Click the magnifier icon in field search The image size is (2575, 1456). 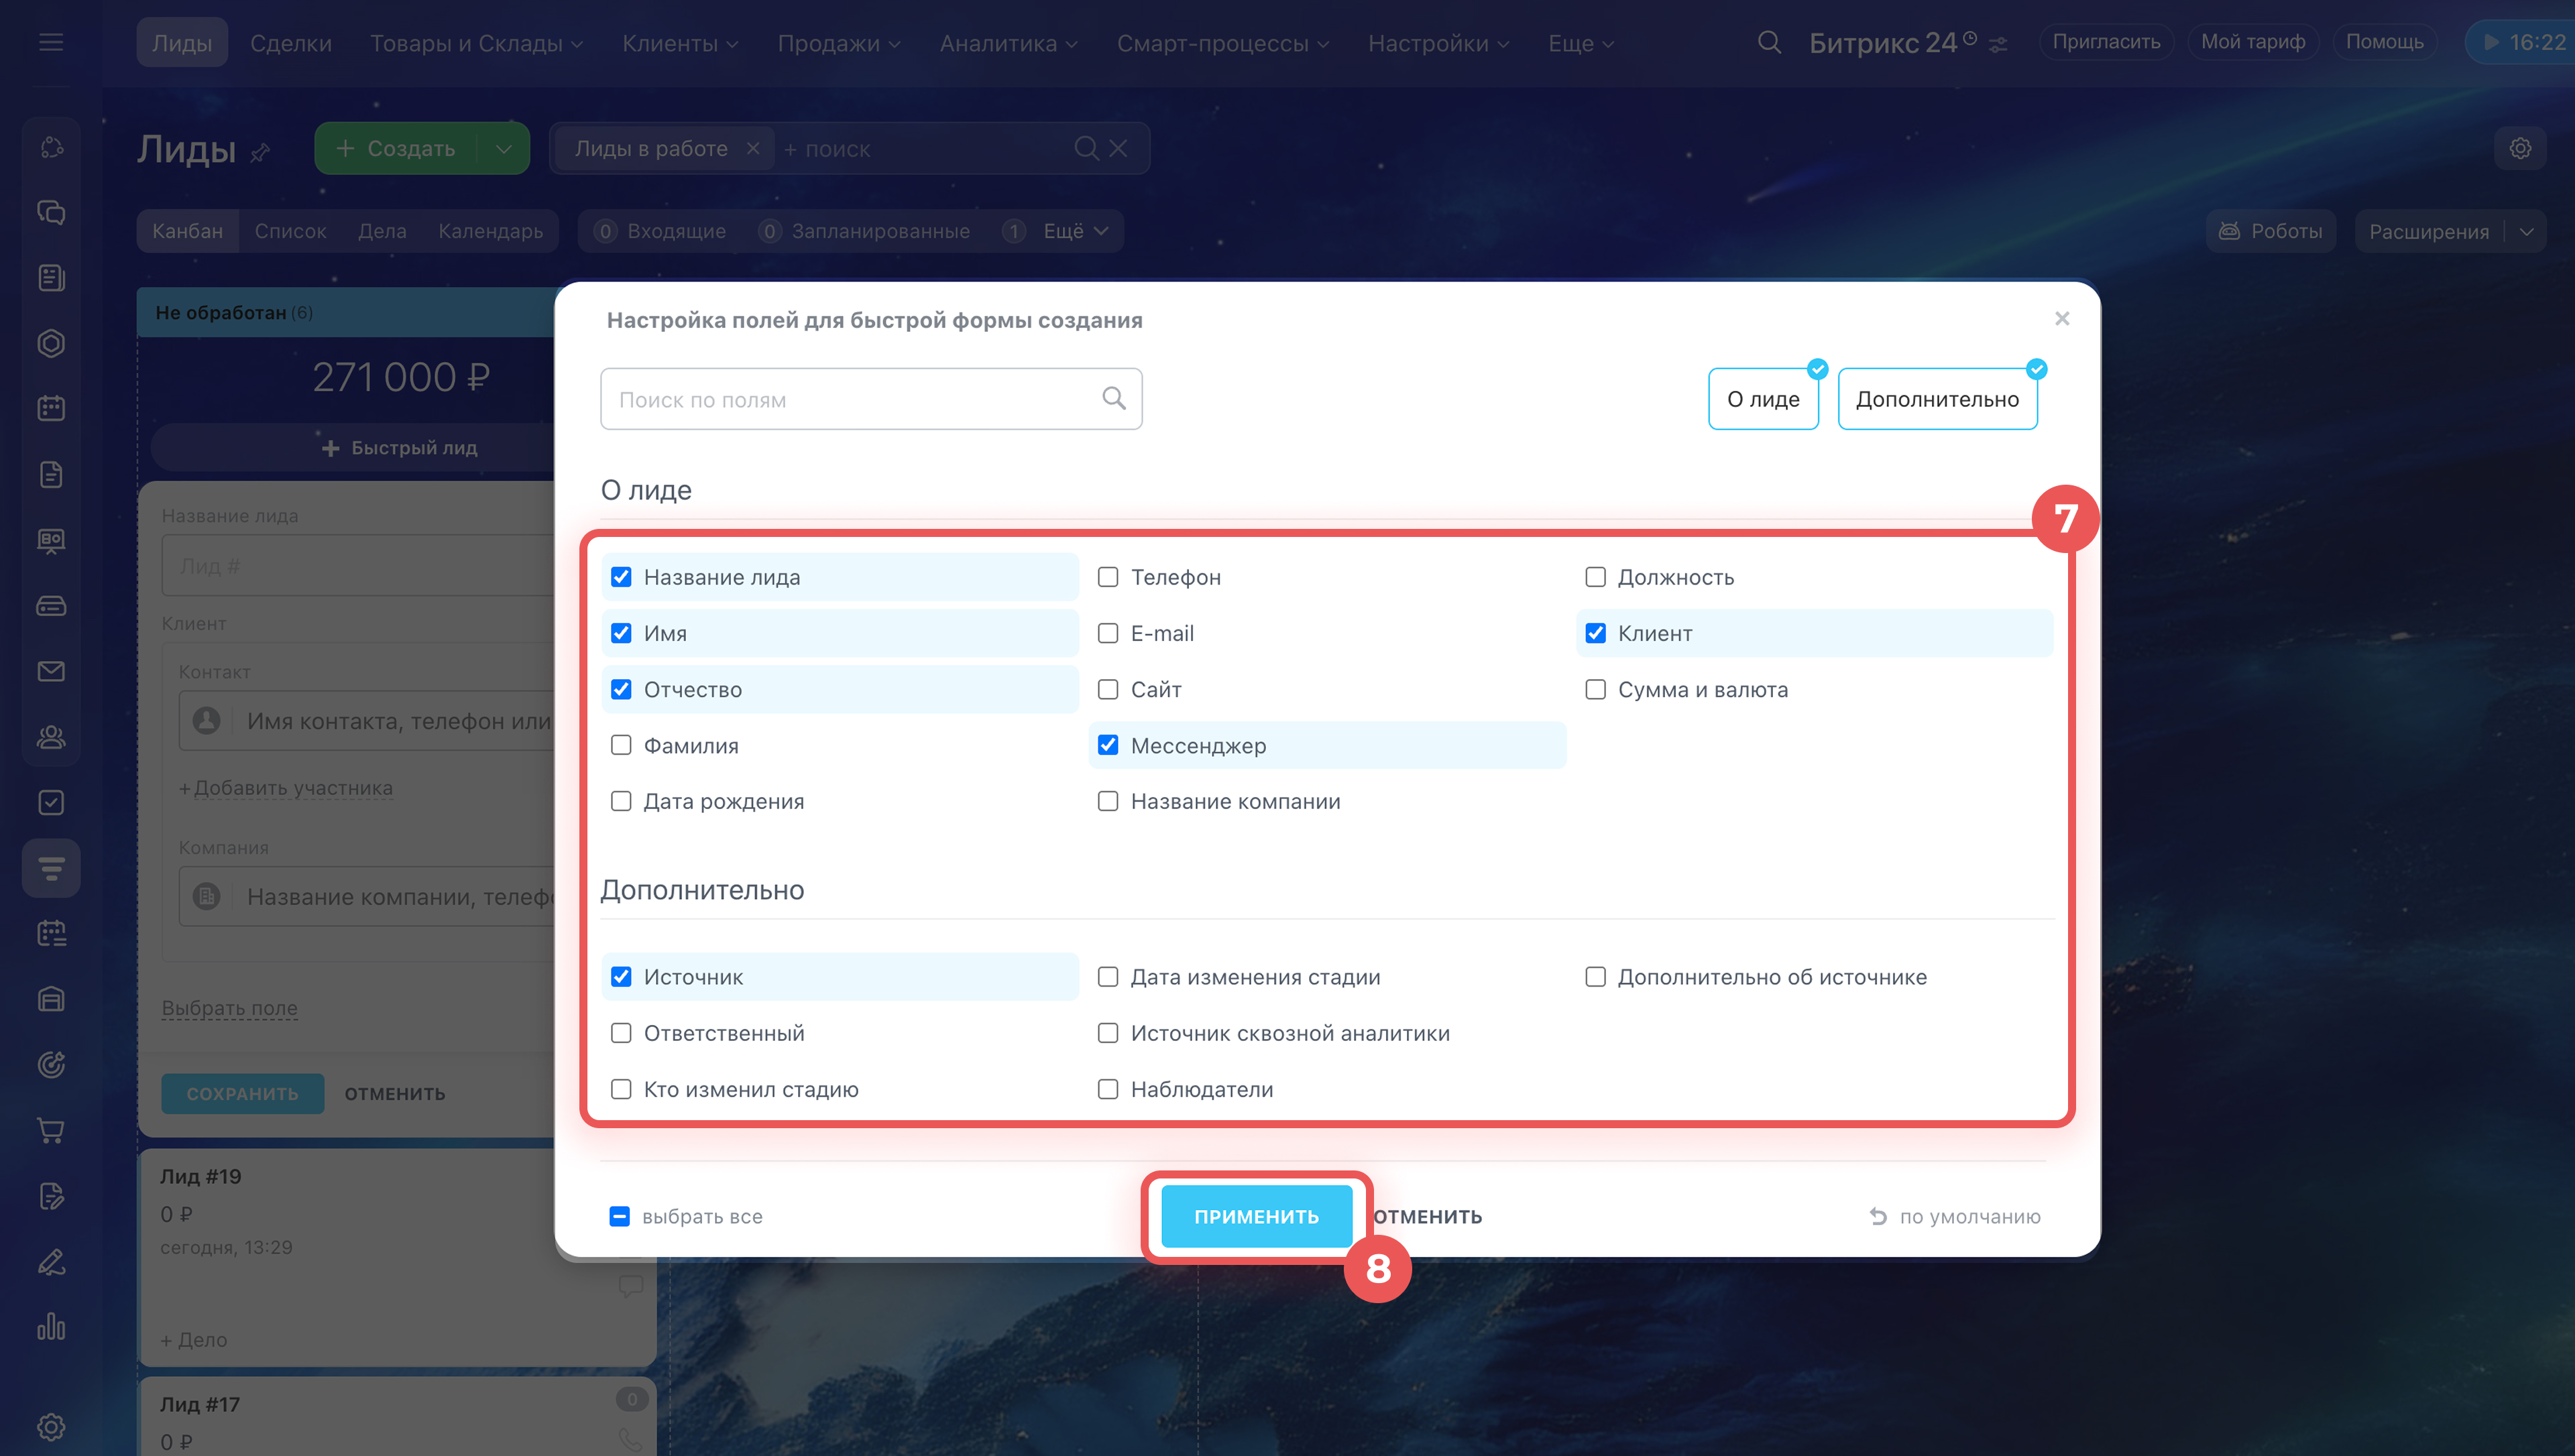1113,399
